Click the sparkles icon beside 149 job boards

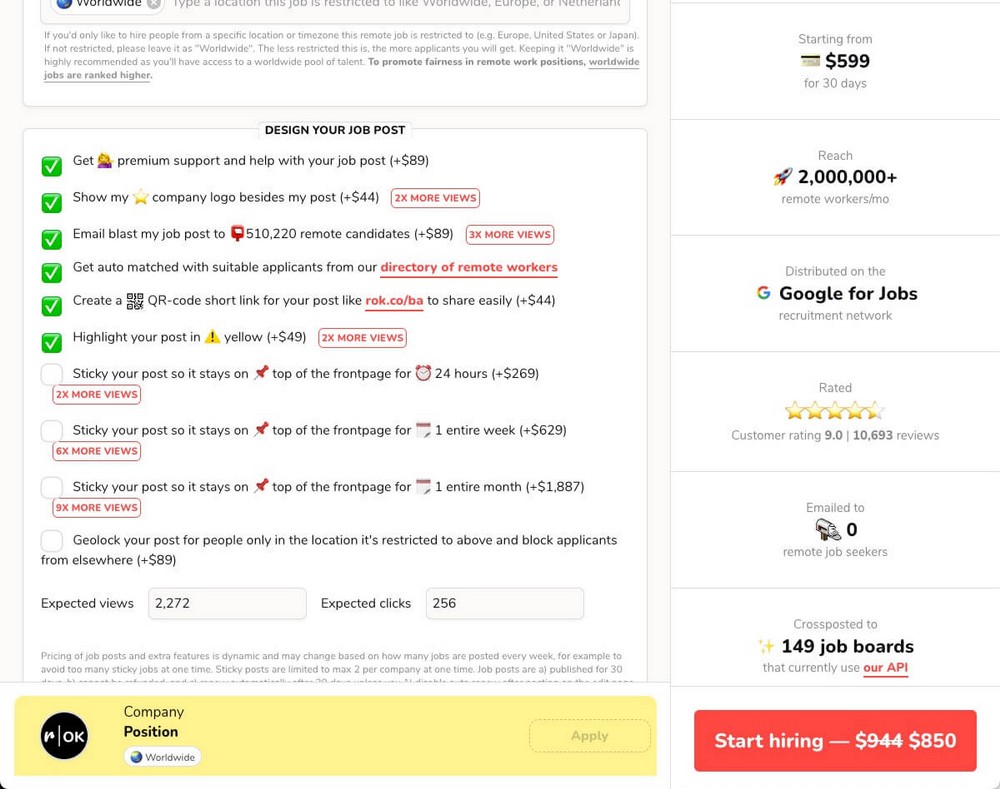[769, 647]
